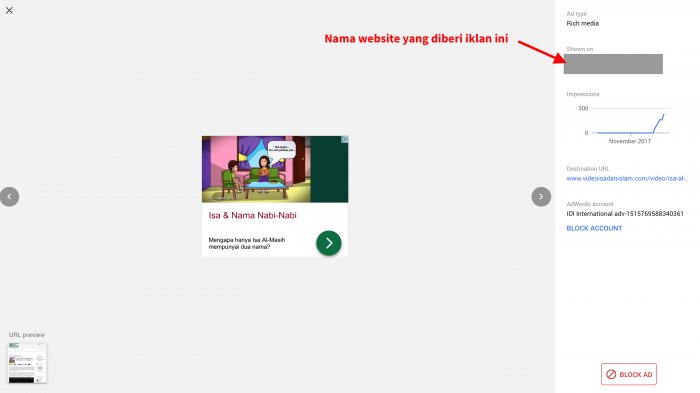Close the ad review overlay

(x=9, y=10)
